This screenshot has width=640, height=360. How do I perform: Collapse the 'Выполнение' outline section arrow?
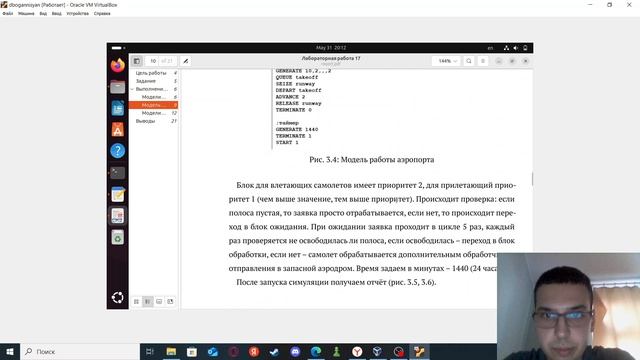[132, 89]
